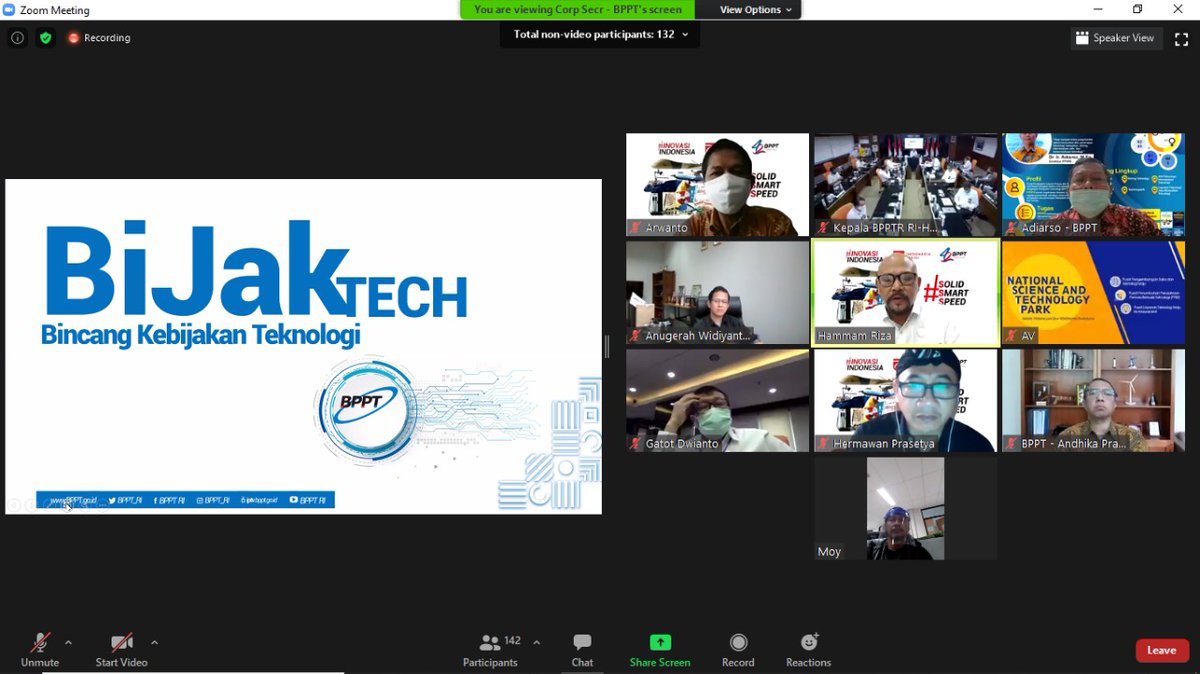Click the muted mic icon on AV tile
This screenshot has height=674, width=1200.
click(1011, 336)
